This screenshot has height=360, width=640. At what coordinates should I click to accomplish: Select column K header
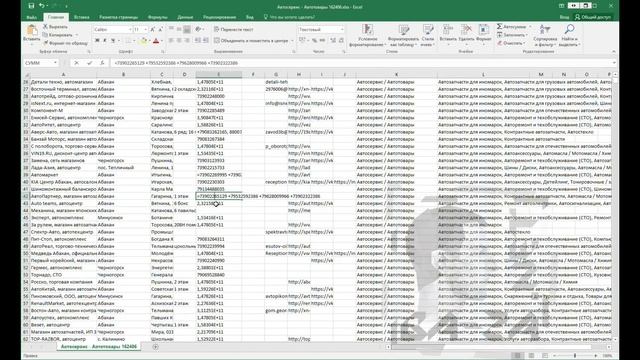click(x=396, y=74)
